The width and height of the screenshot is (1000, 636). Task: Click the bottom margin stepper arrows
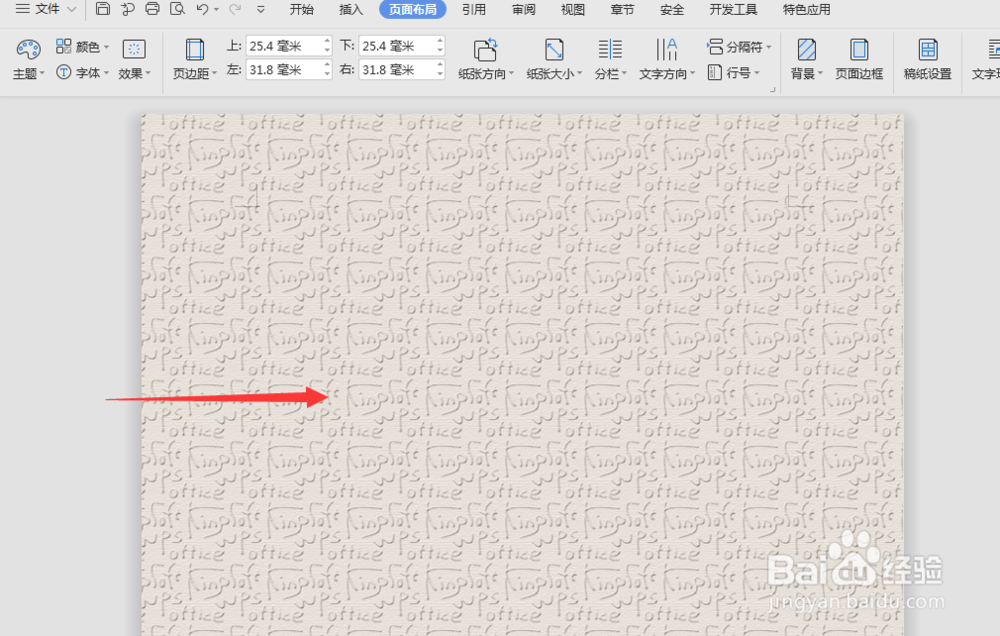pyautogui.click(x=440, y=46)
